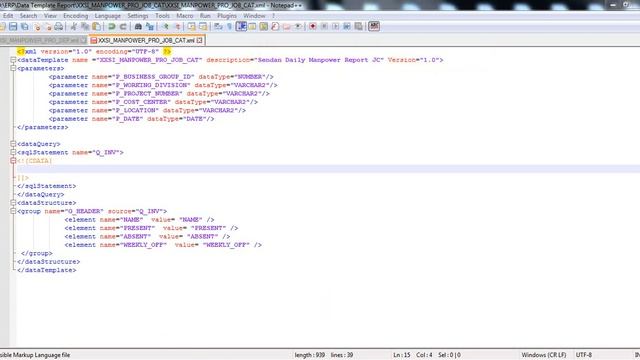Open the User Defined Language icon
The width and height of the screenshot is (640, 360).
pyautogui.click(x=252, y=27)
